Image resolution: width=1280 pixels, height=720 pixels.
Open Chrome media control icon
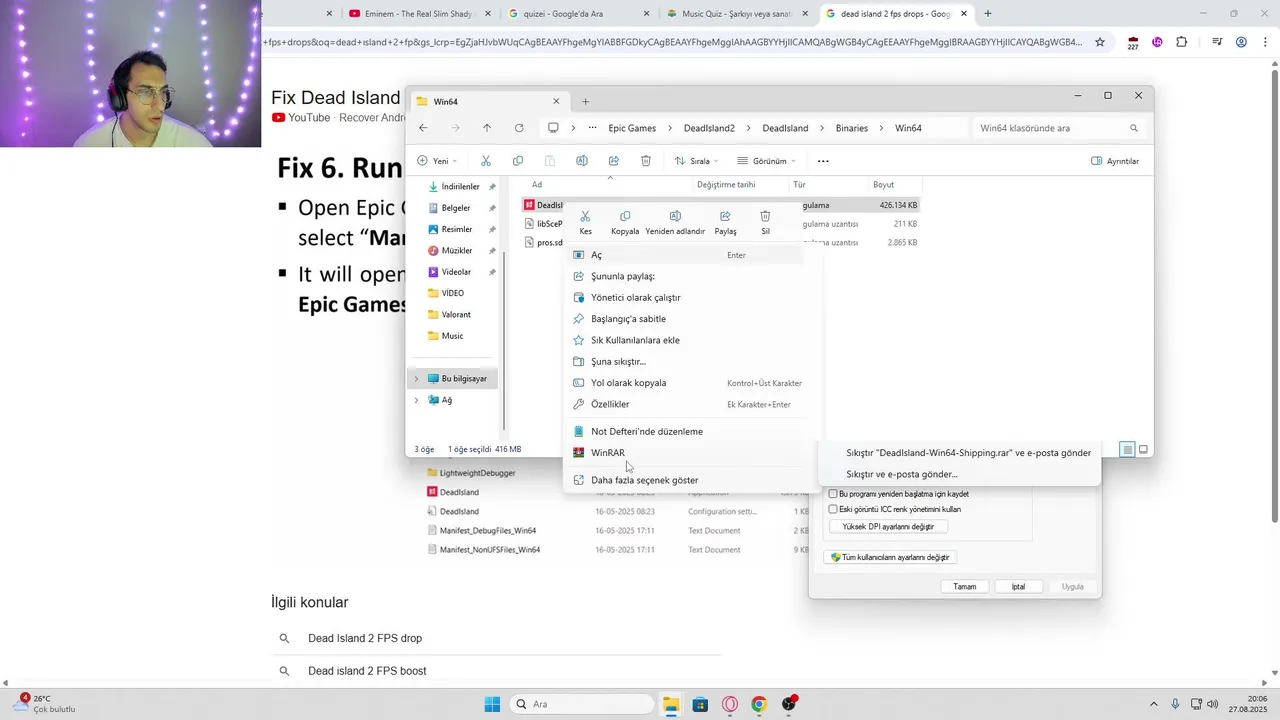click(1217, 42)
